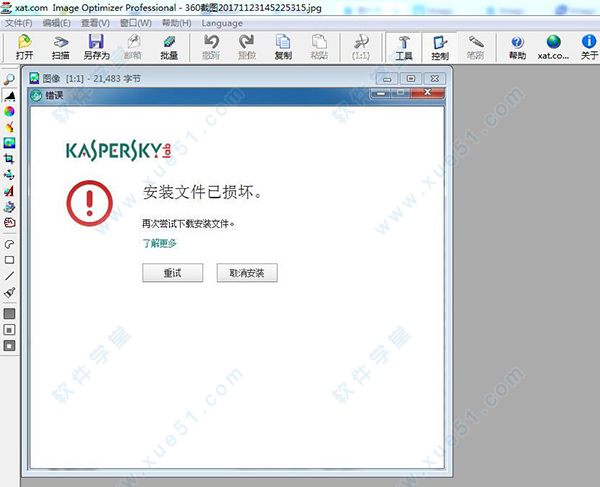Viewport: 600px width, 487px height.
Task: Toggle the 控制 (Control) panel button
Action: pos(440,47)
